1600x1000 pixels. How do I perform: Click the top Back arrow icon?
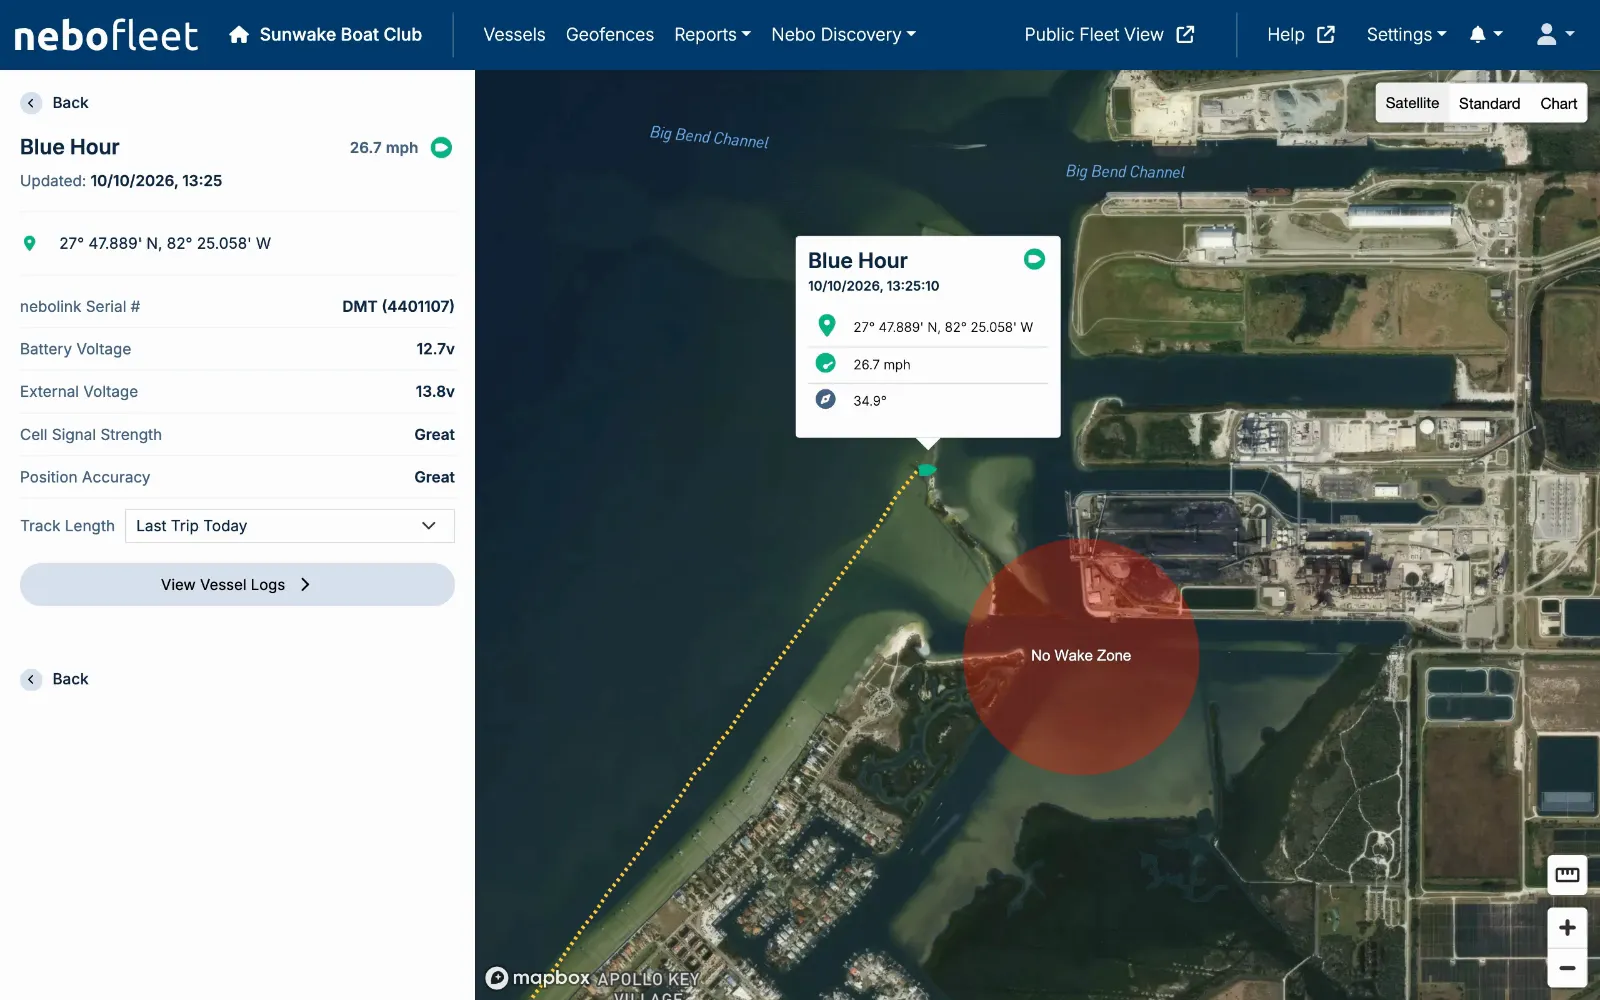[31, 103]
